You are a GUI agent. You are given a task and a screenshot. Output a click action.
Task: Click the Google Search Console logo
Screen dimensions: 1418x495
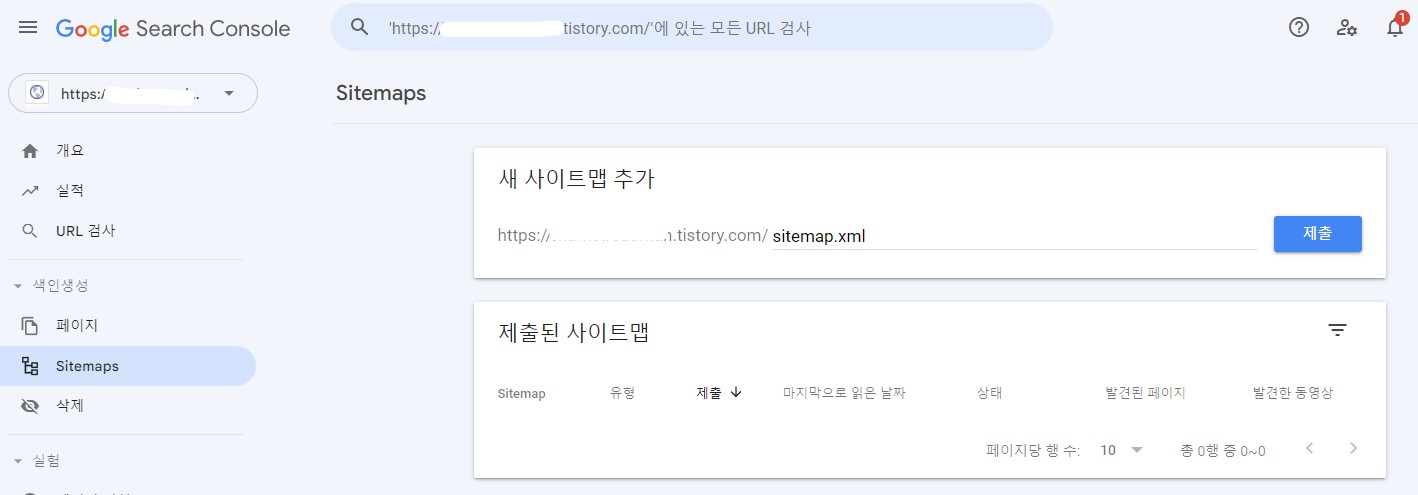(173, 29)
